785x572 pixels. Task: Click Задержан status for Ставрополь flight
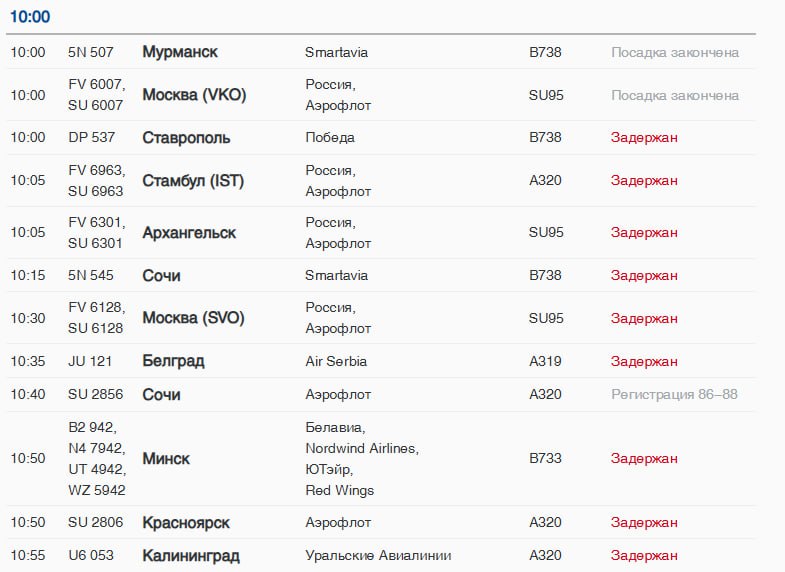click(644, 138)
